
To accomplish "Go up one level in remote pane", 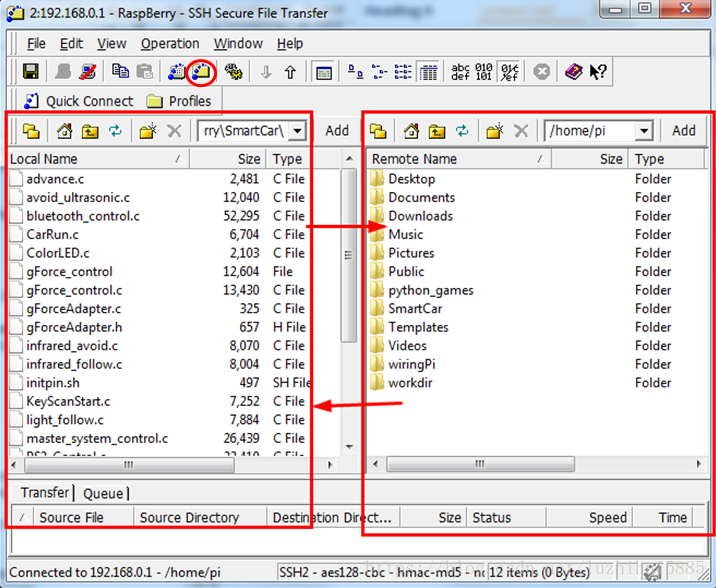I will [x=437, y=131].
